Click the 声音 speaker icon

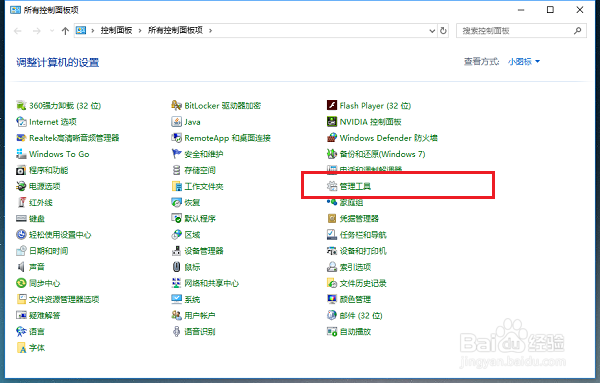pos(21,267)
